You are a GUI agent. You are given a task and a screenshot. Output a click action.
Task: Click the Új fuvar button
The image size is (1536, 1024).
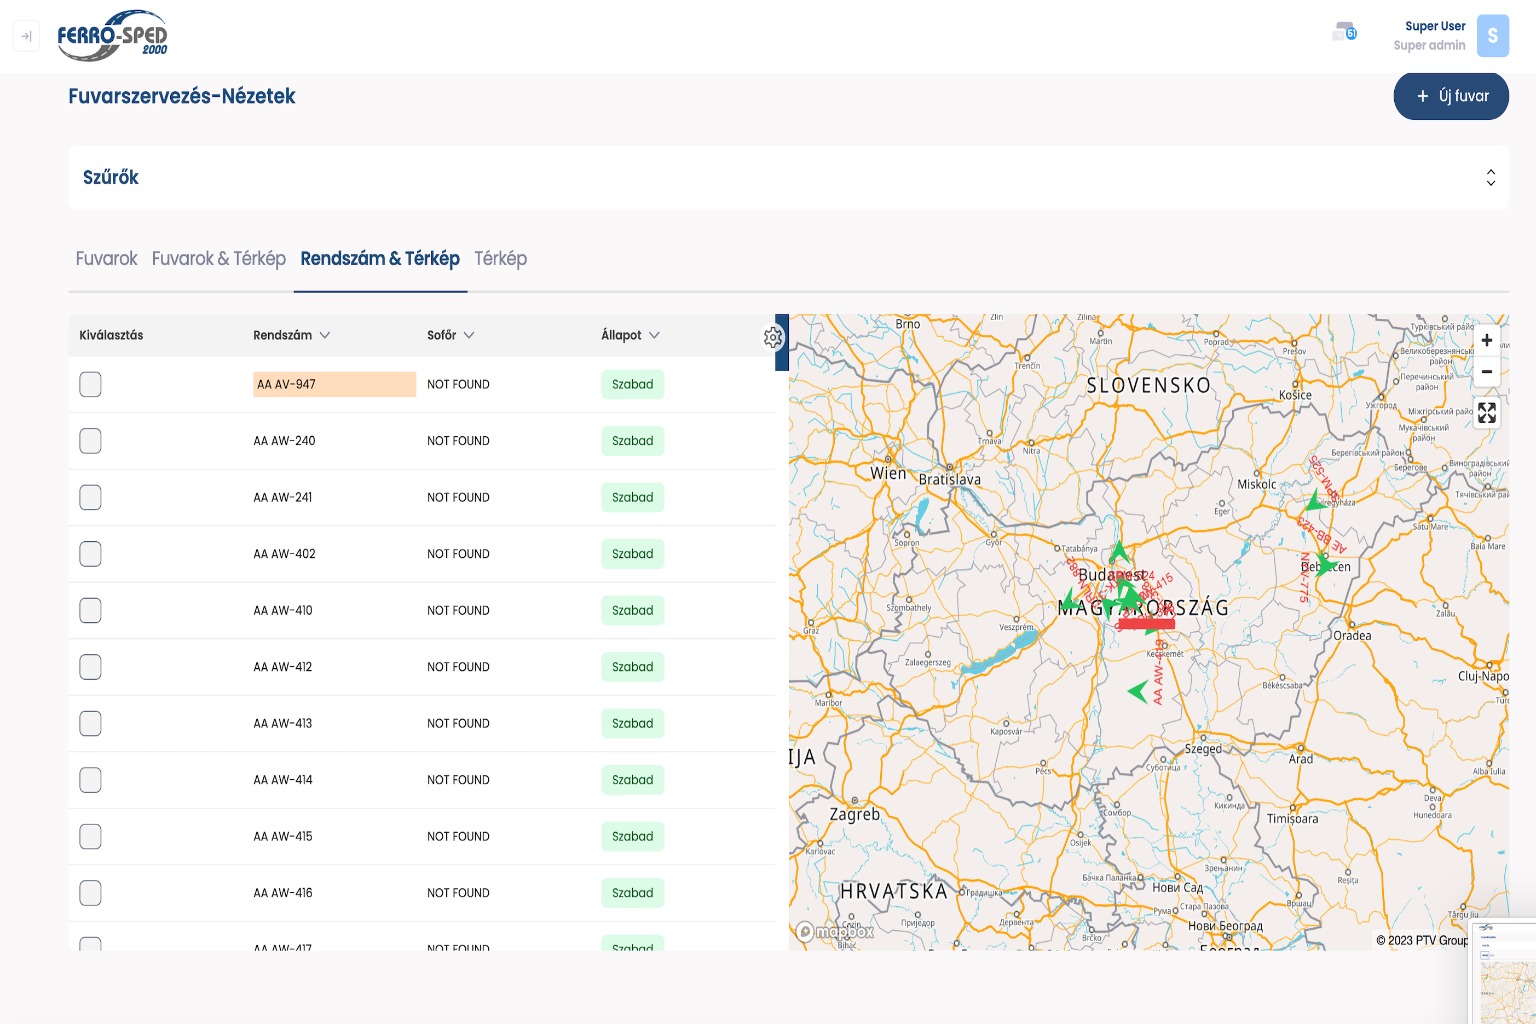pyautogui.click(x=1450, y=96)
